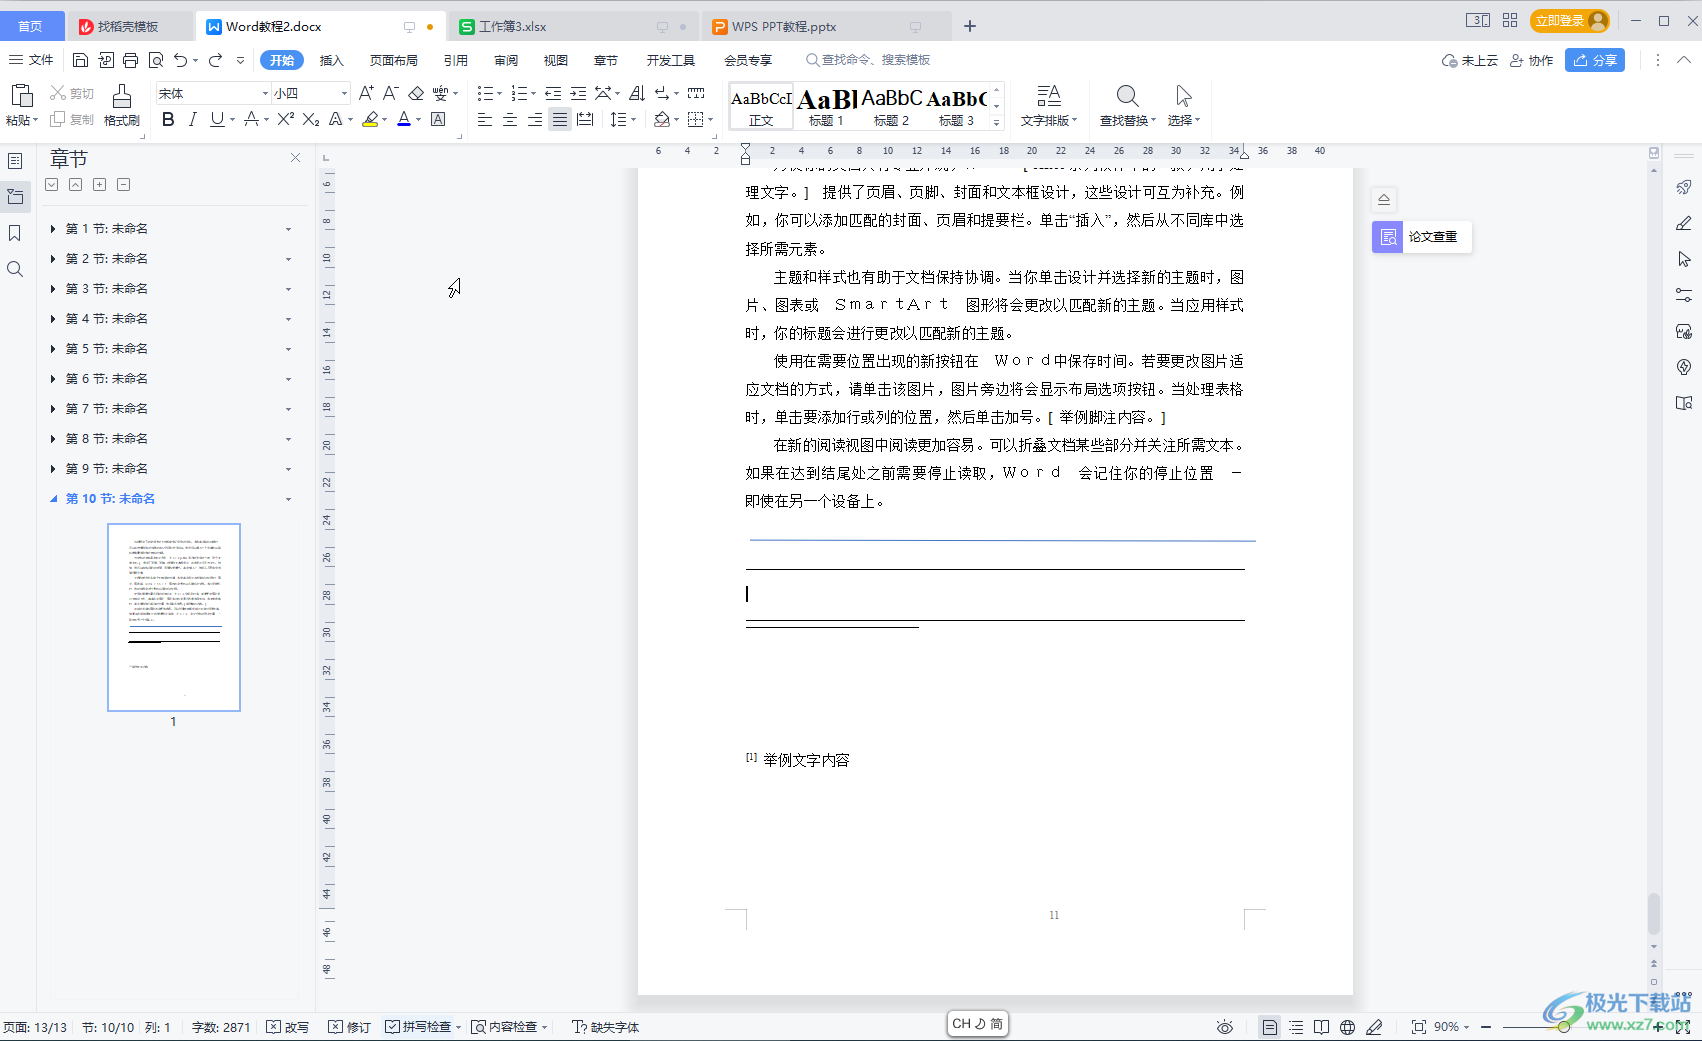Open Find and Replace tool
The image size is (1702, 1041).
click(x=1127, y=105)
